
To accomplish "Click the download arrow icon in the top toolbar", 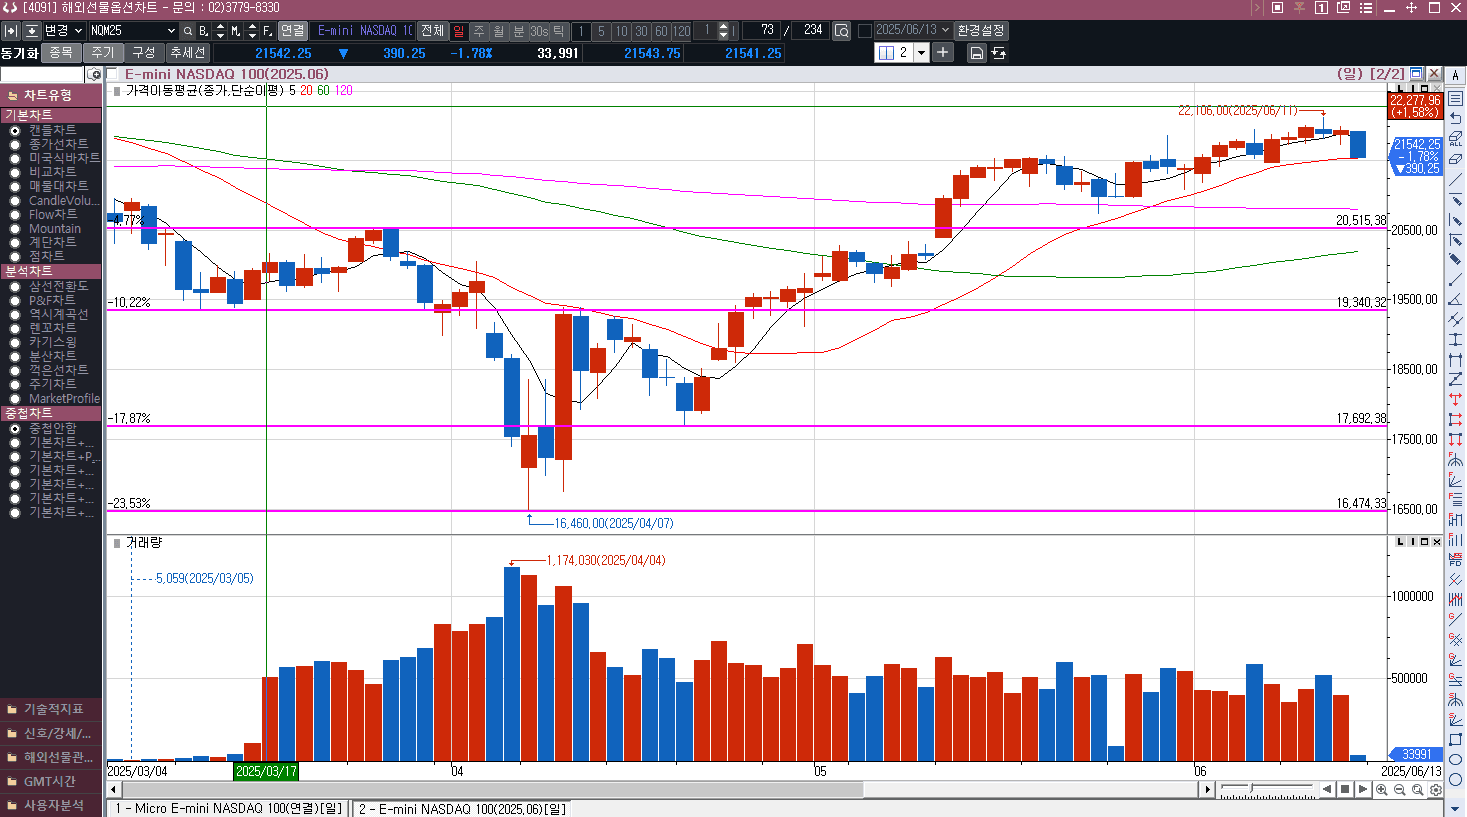I will [32, 31].
